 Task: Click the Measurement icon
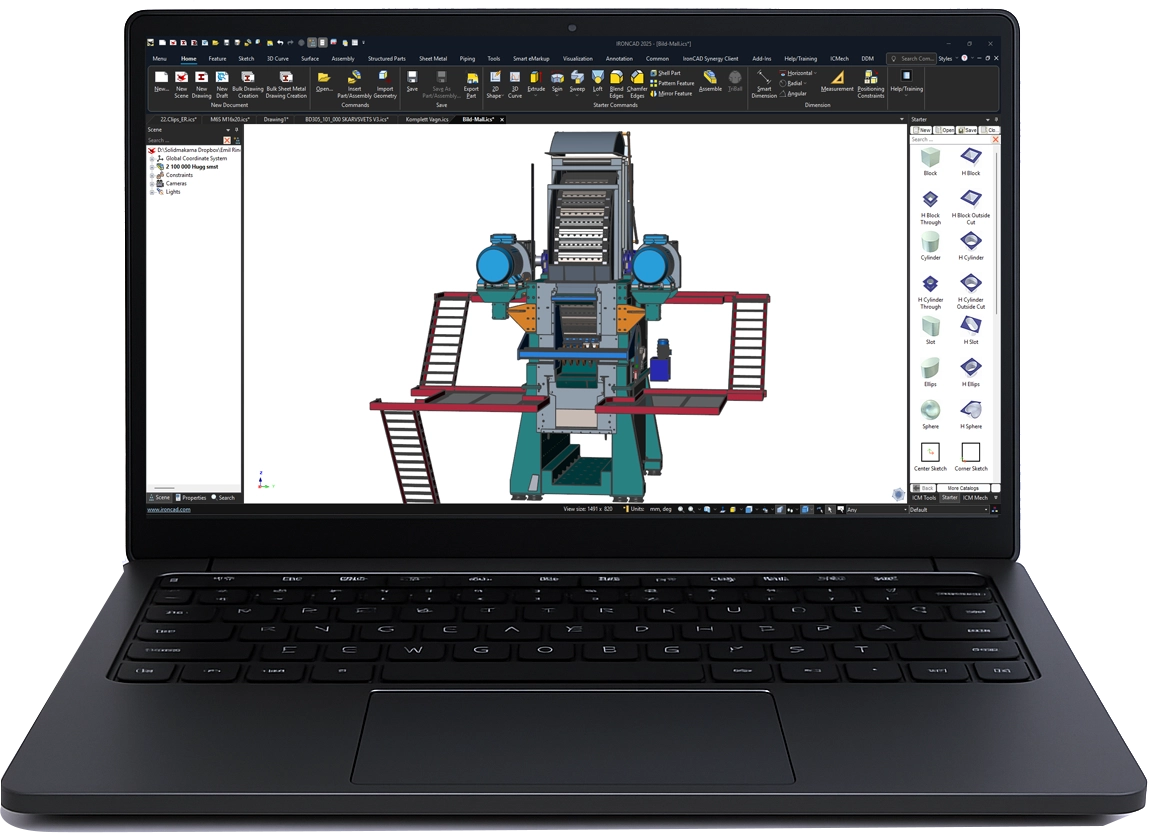coord(837,78)
